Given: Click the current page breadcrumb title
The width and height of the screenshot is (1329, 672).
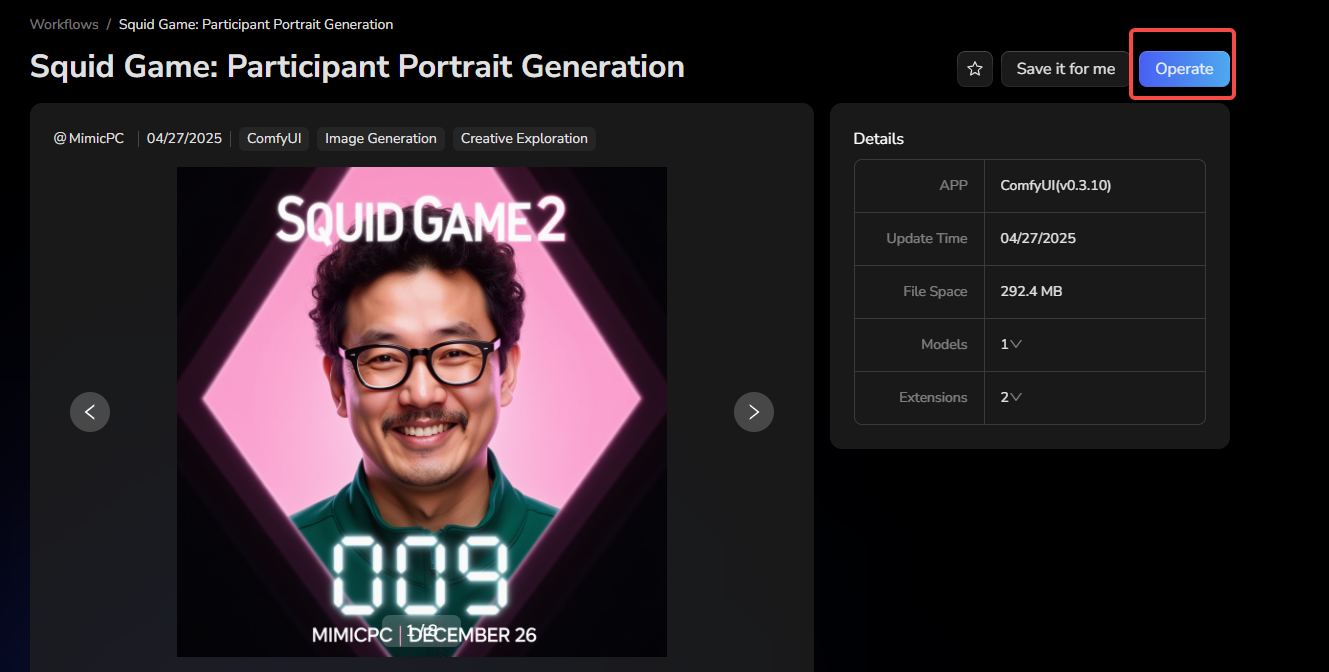Looking at the screenshot, I should click(256, 24).
